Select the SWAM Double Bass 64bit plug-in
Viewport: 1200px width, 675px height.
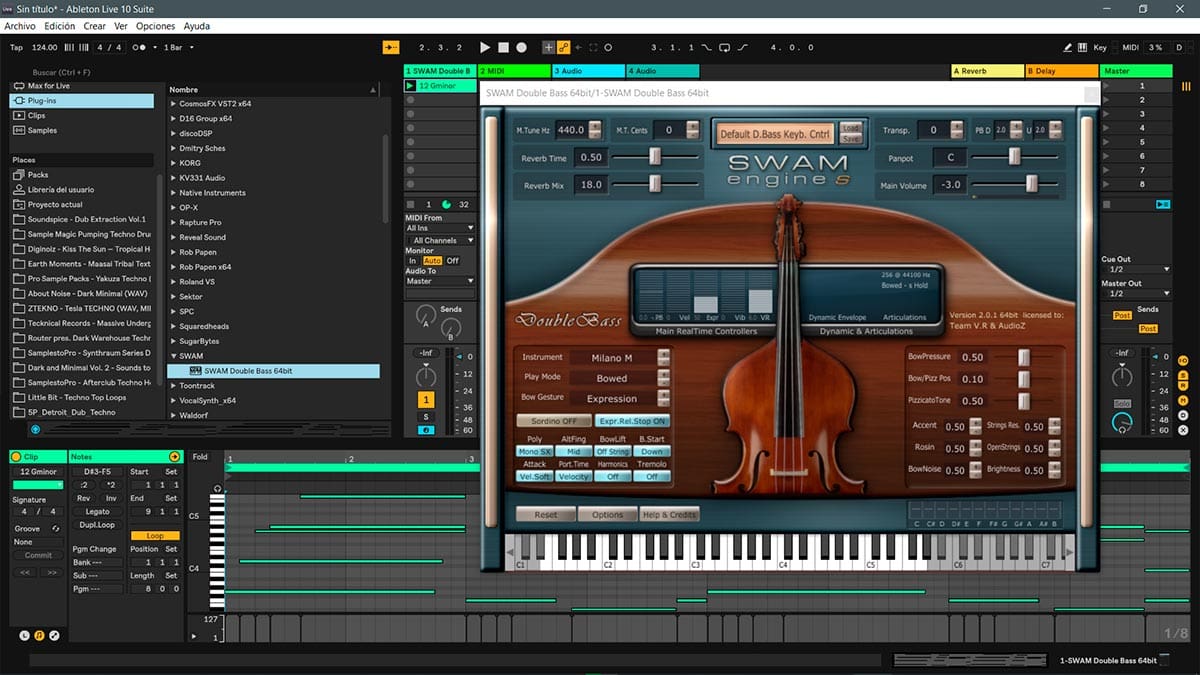click(274, 371)
